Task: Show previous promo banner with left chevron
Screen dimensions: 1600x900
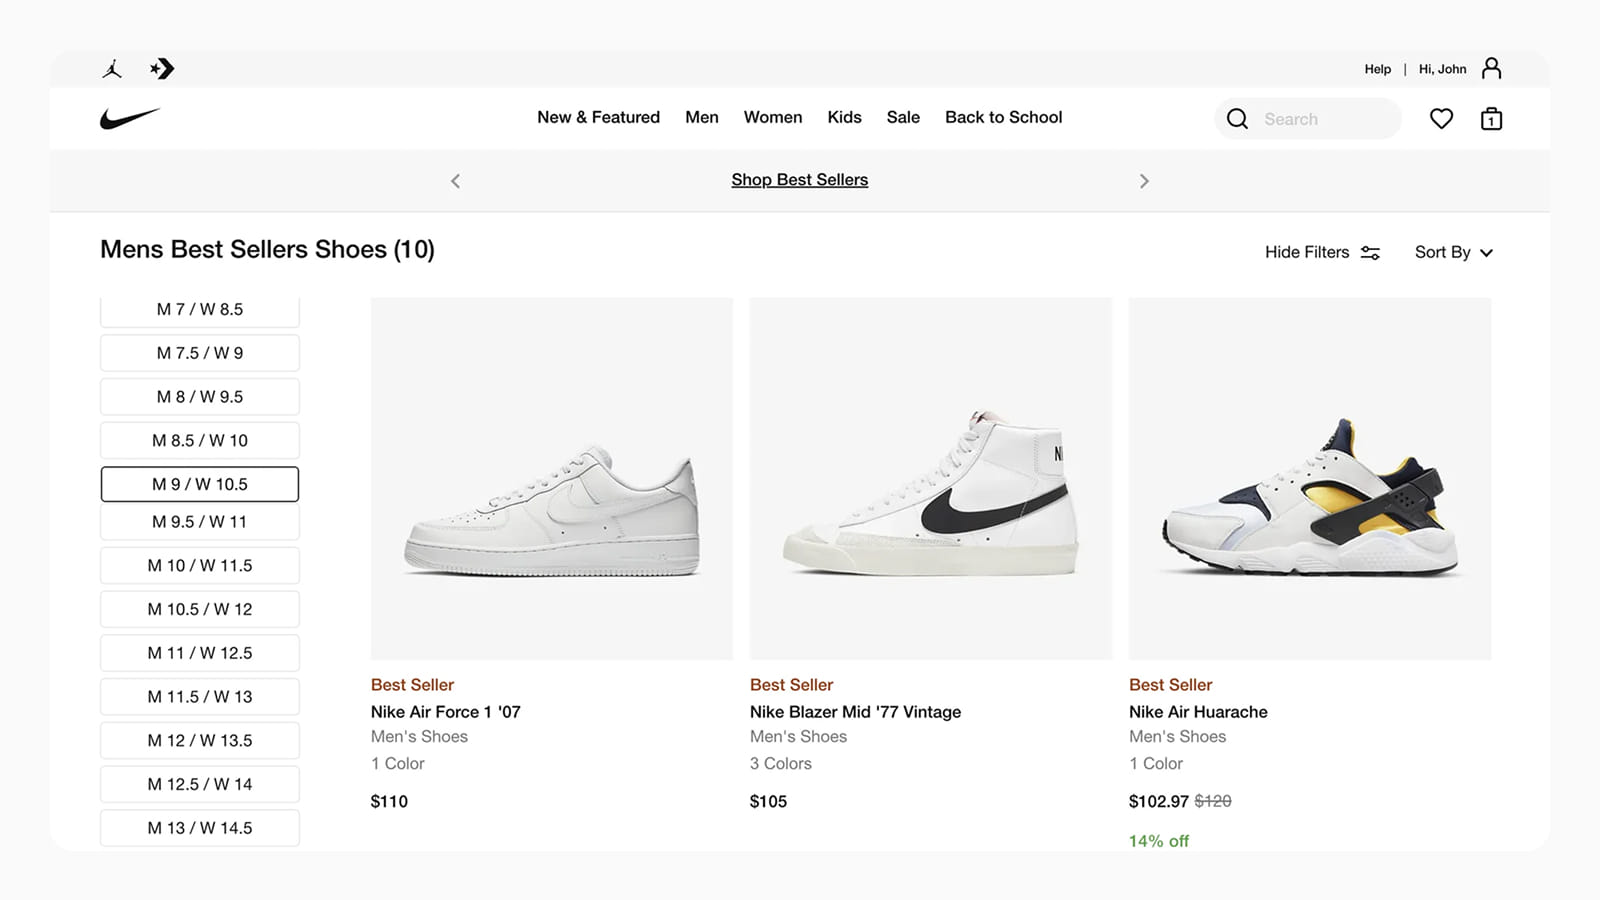Action: point(456,181)
